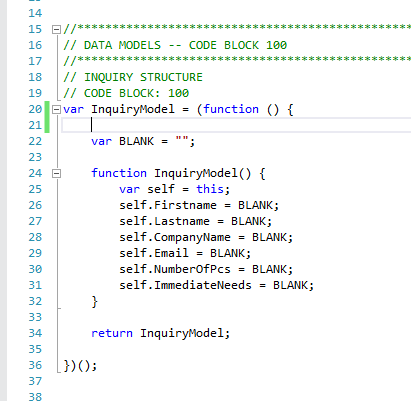This screenshot has height=401, width=411.
Task: Collapse the InquiryModel variable region at line 20
Action: 56,110
